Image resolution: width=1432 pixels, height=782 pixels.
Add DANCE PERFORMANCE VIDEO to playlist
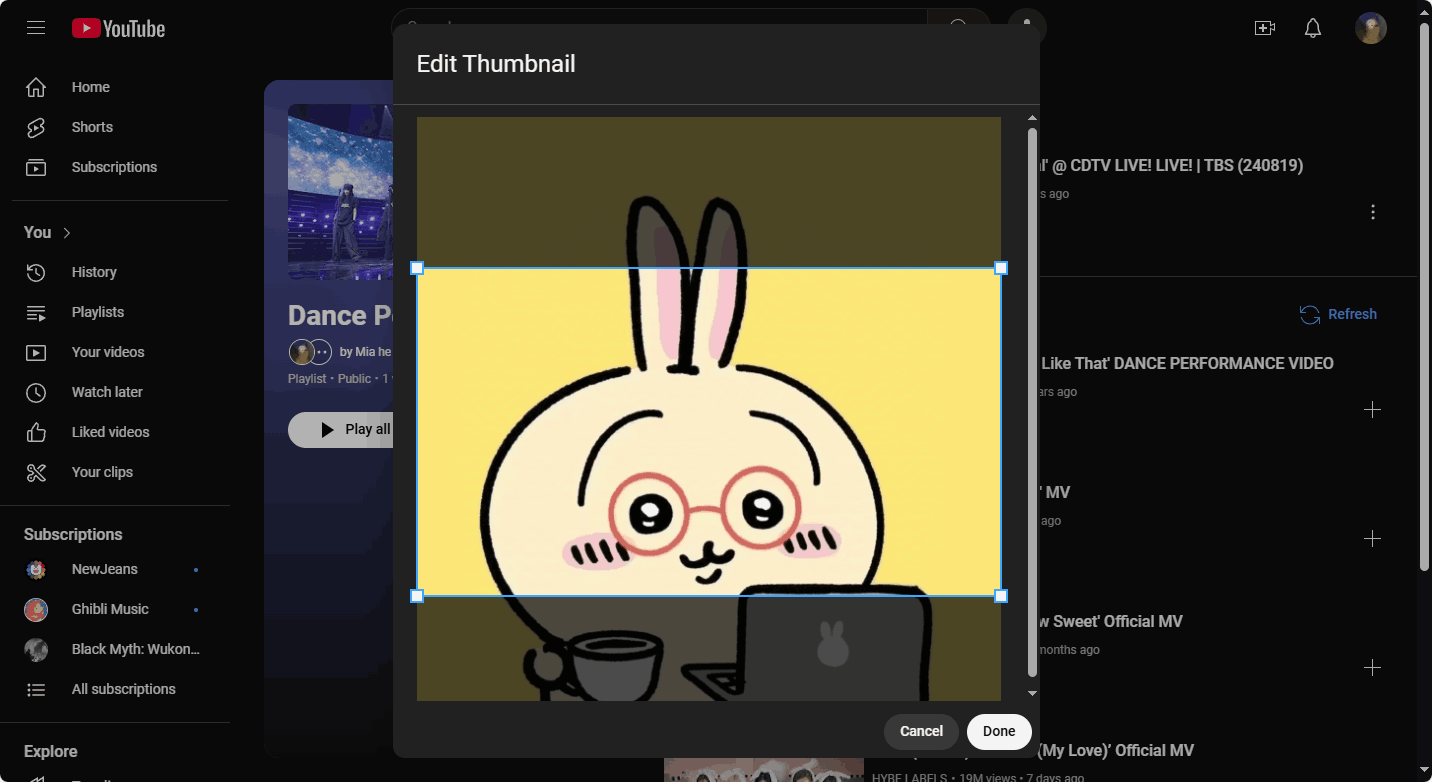[x=1373, y=410]
